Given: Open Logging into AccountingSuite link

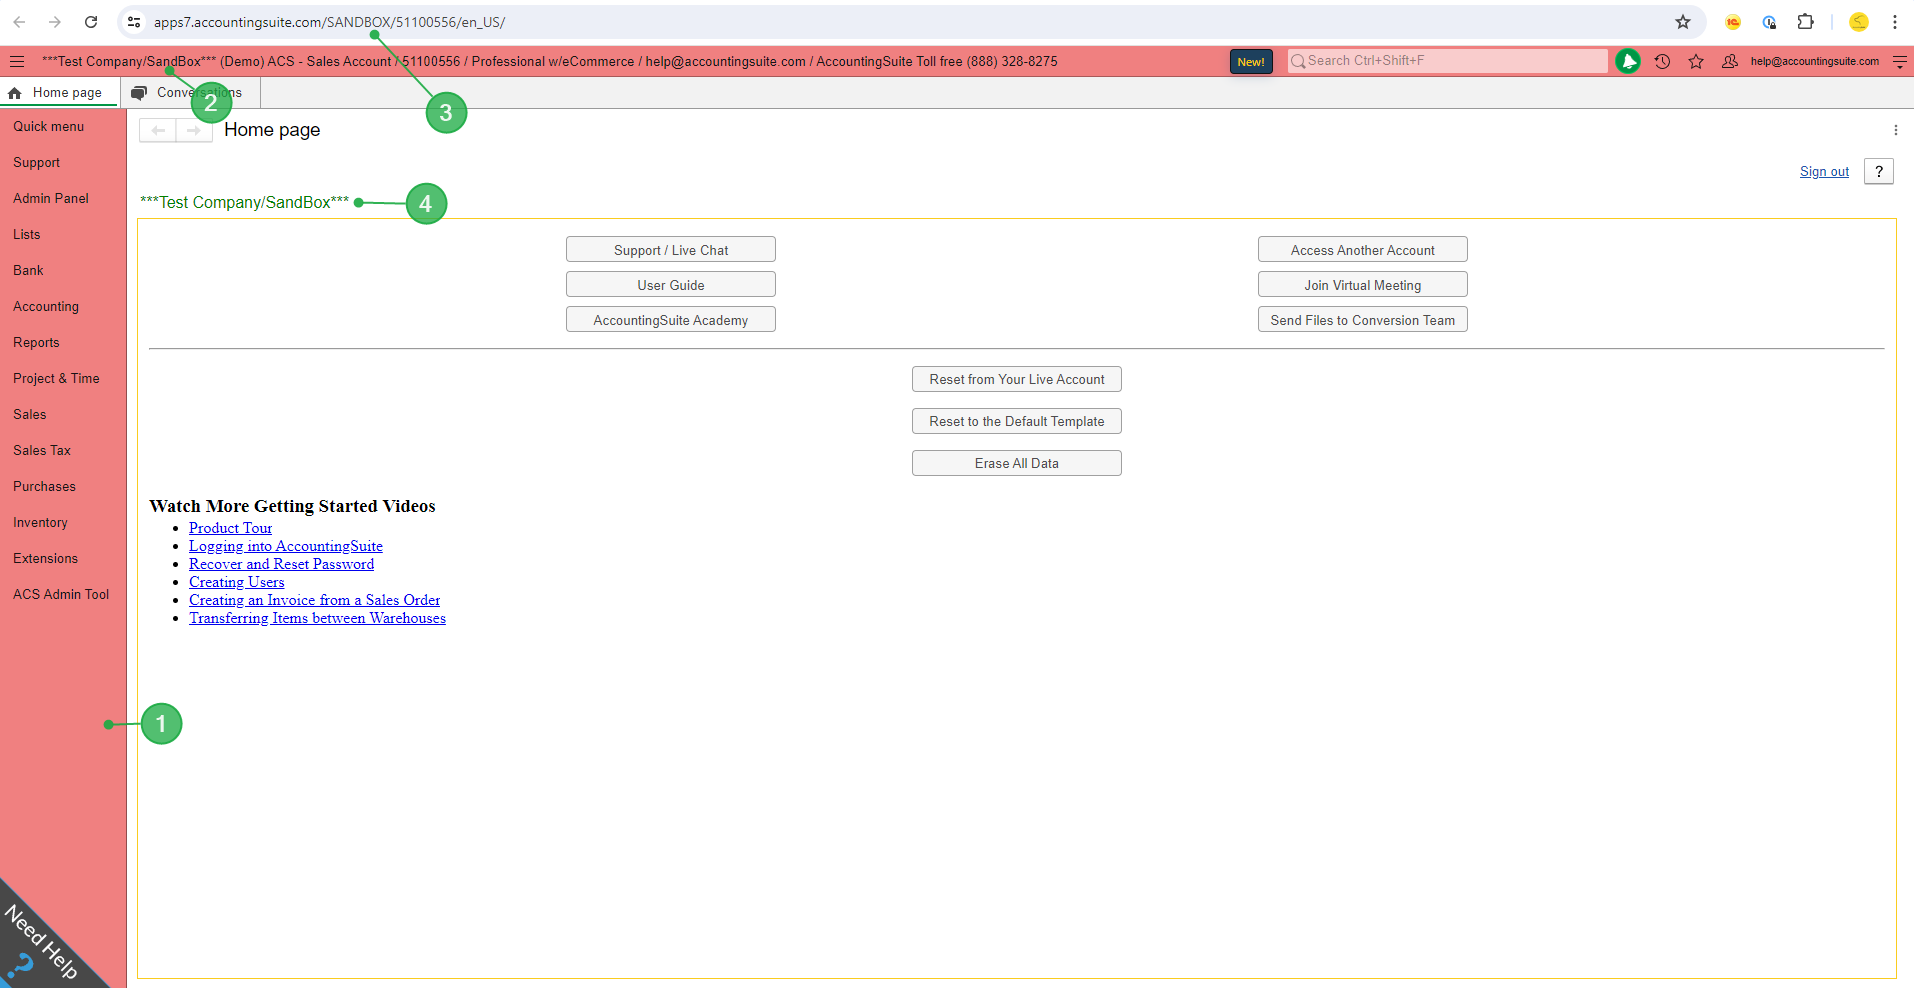Looking at the screenshot, I should [x=286, y=546].
